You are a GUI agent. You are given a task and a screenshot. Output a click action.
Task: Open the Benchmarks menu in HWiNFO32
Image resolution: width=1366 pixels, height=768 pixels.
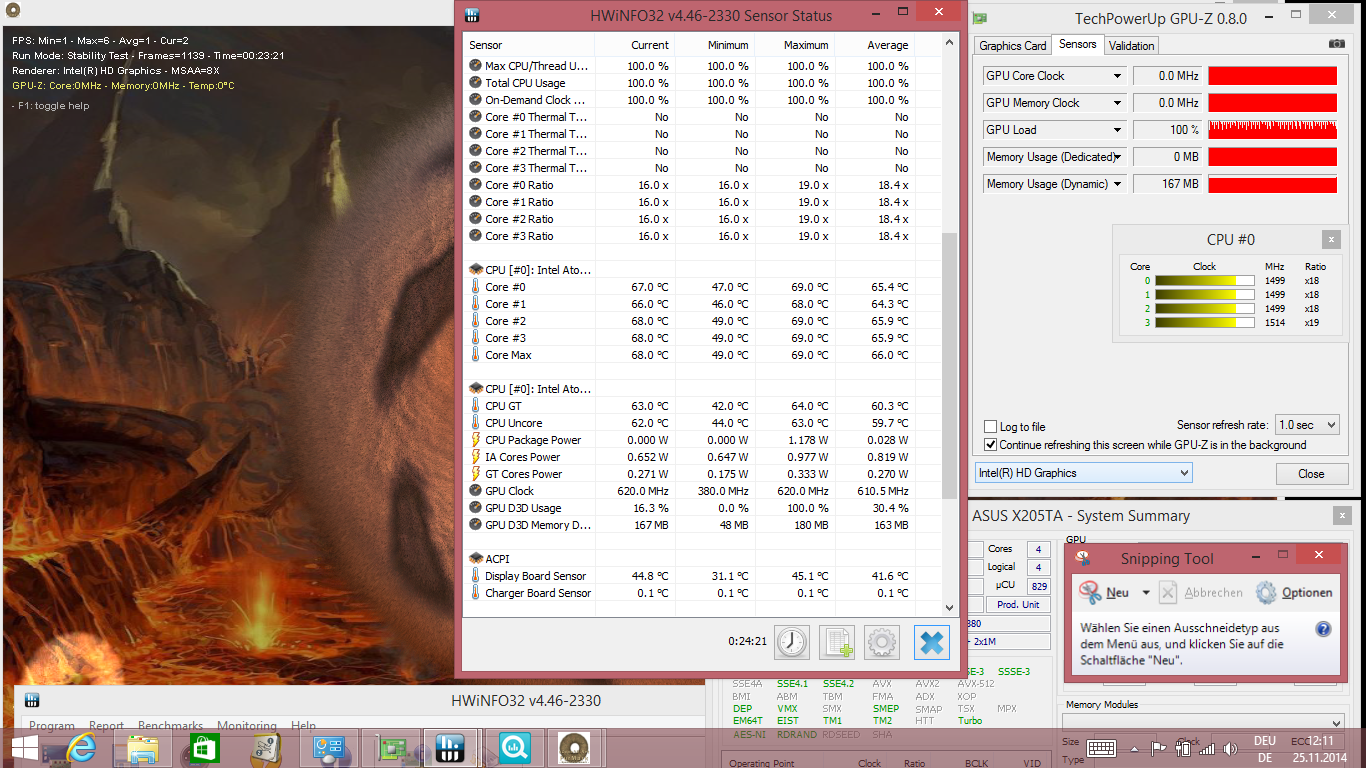(x=171, y=726)
